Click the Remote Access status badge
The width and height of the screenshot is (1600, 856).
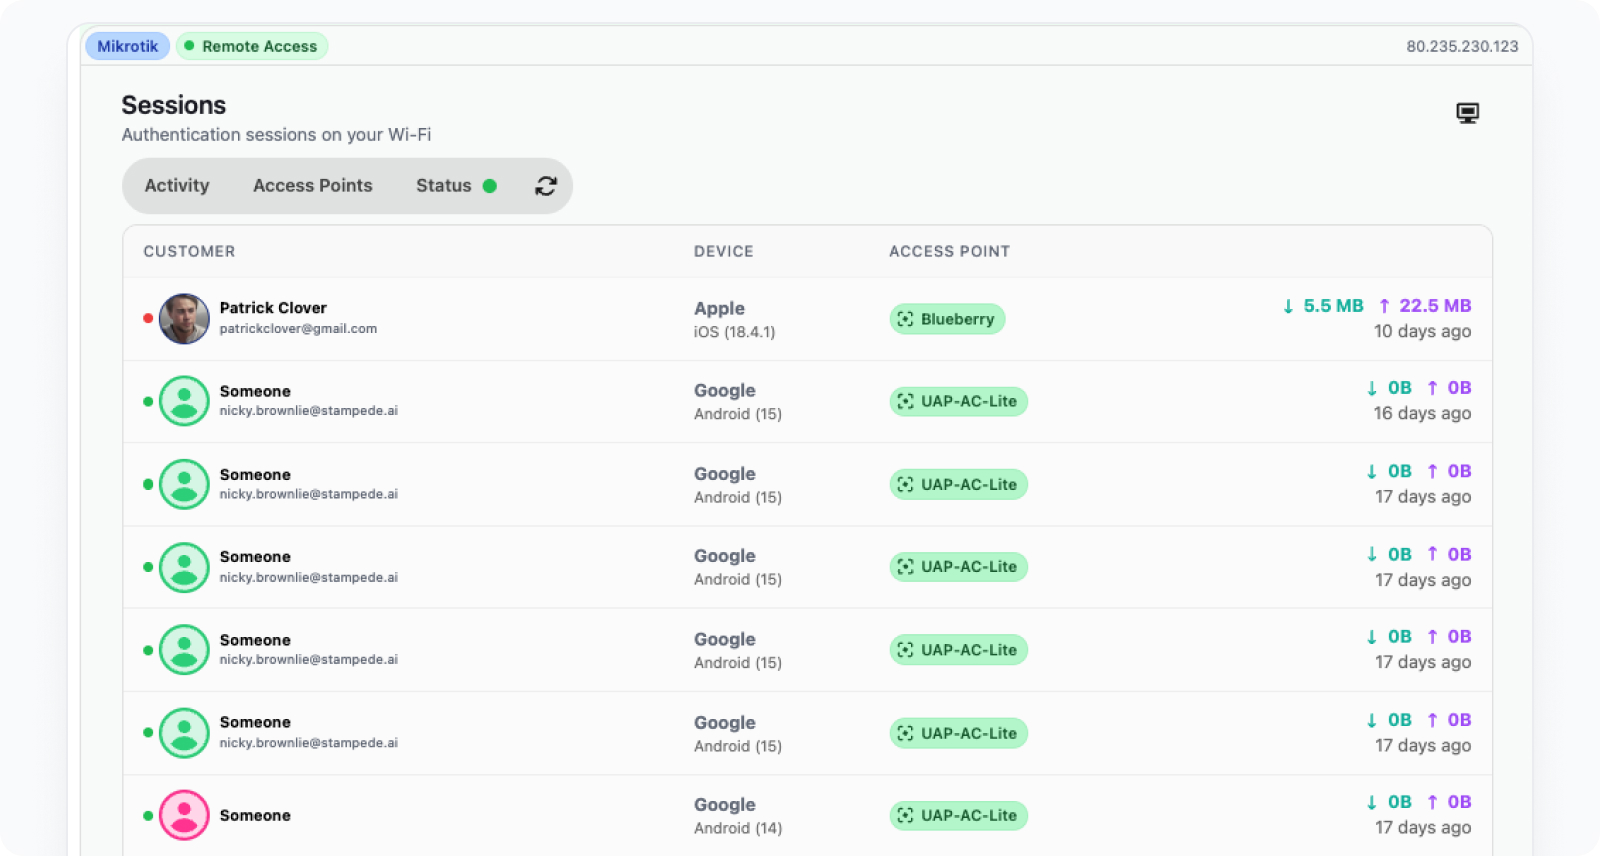(x=252, y=46)
